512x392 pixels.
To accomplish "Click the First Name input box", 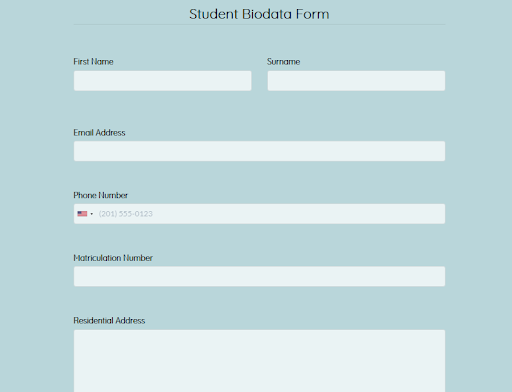I will click(162, 81).
